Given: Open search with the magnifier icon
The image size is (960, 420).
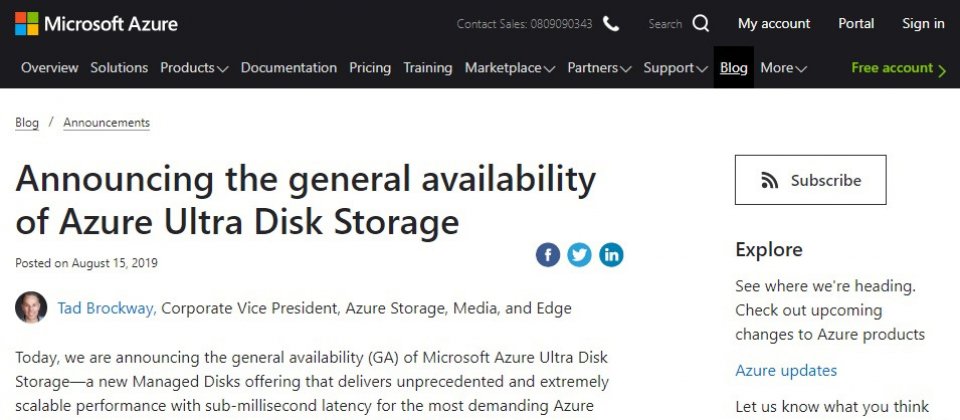Looking at the screenshot, I should point(701,24).
